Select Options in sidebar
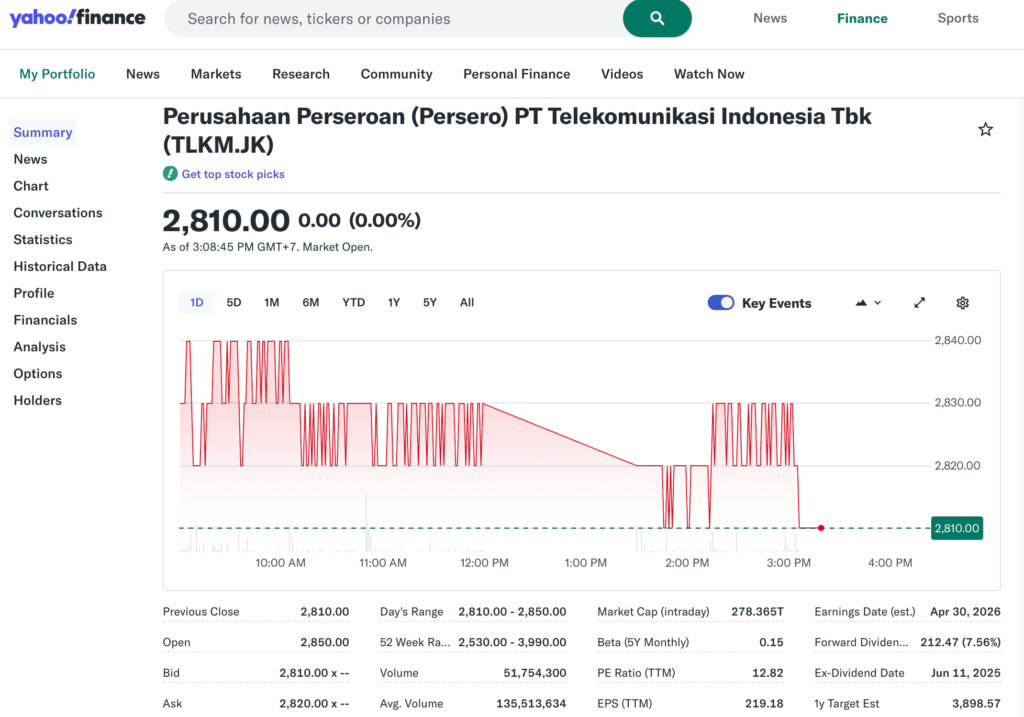The width and height of the screenshot is (1024, 717). [x=38, y=373]
